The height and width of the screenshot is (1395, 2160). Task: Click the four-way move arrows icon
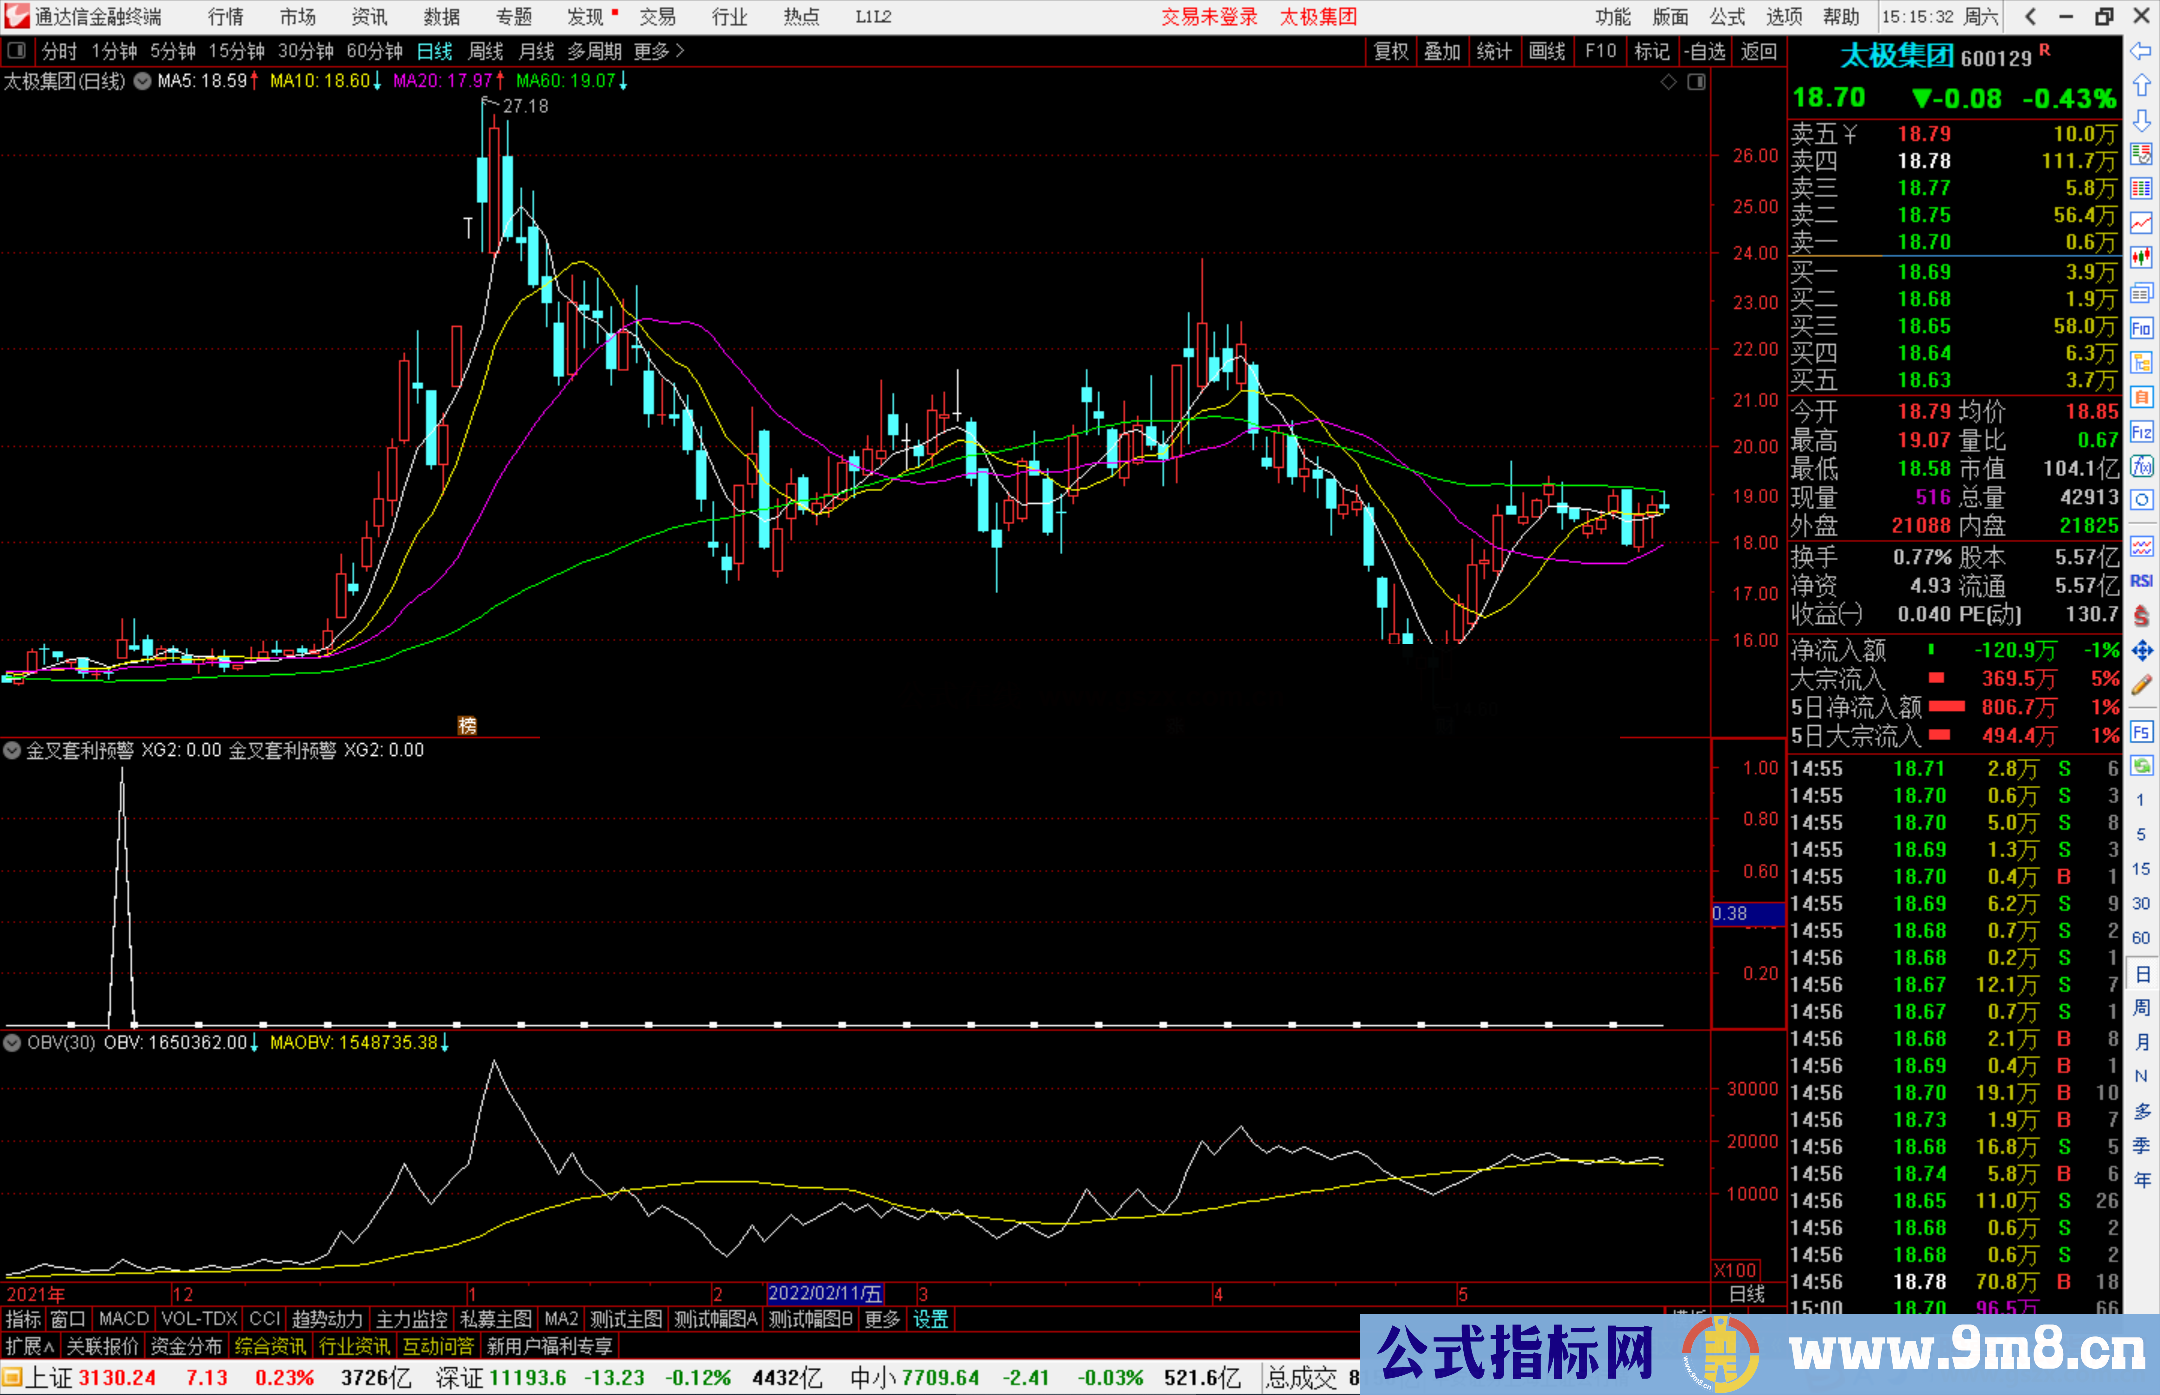coord(2141,651)
